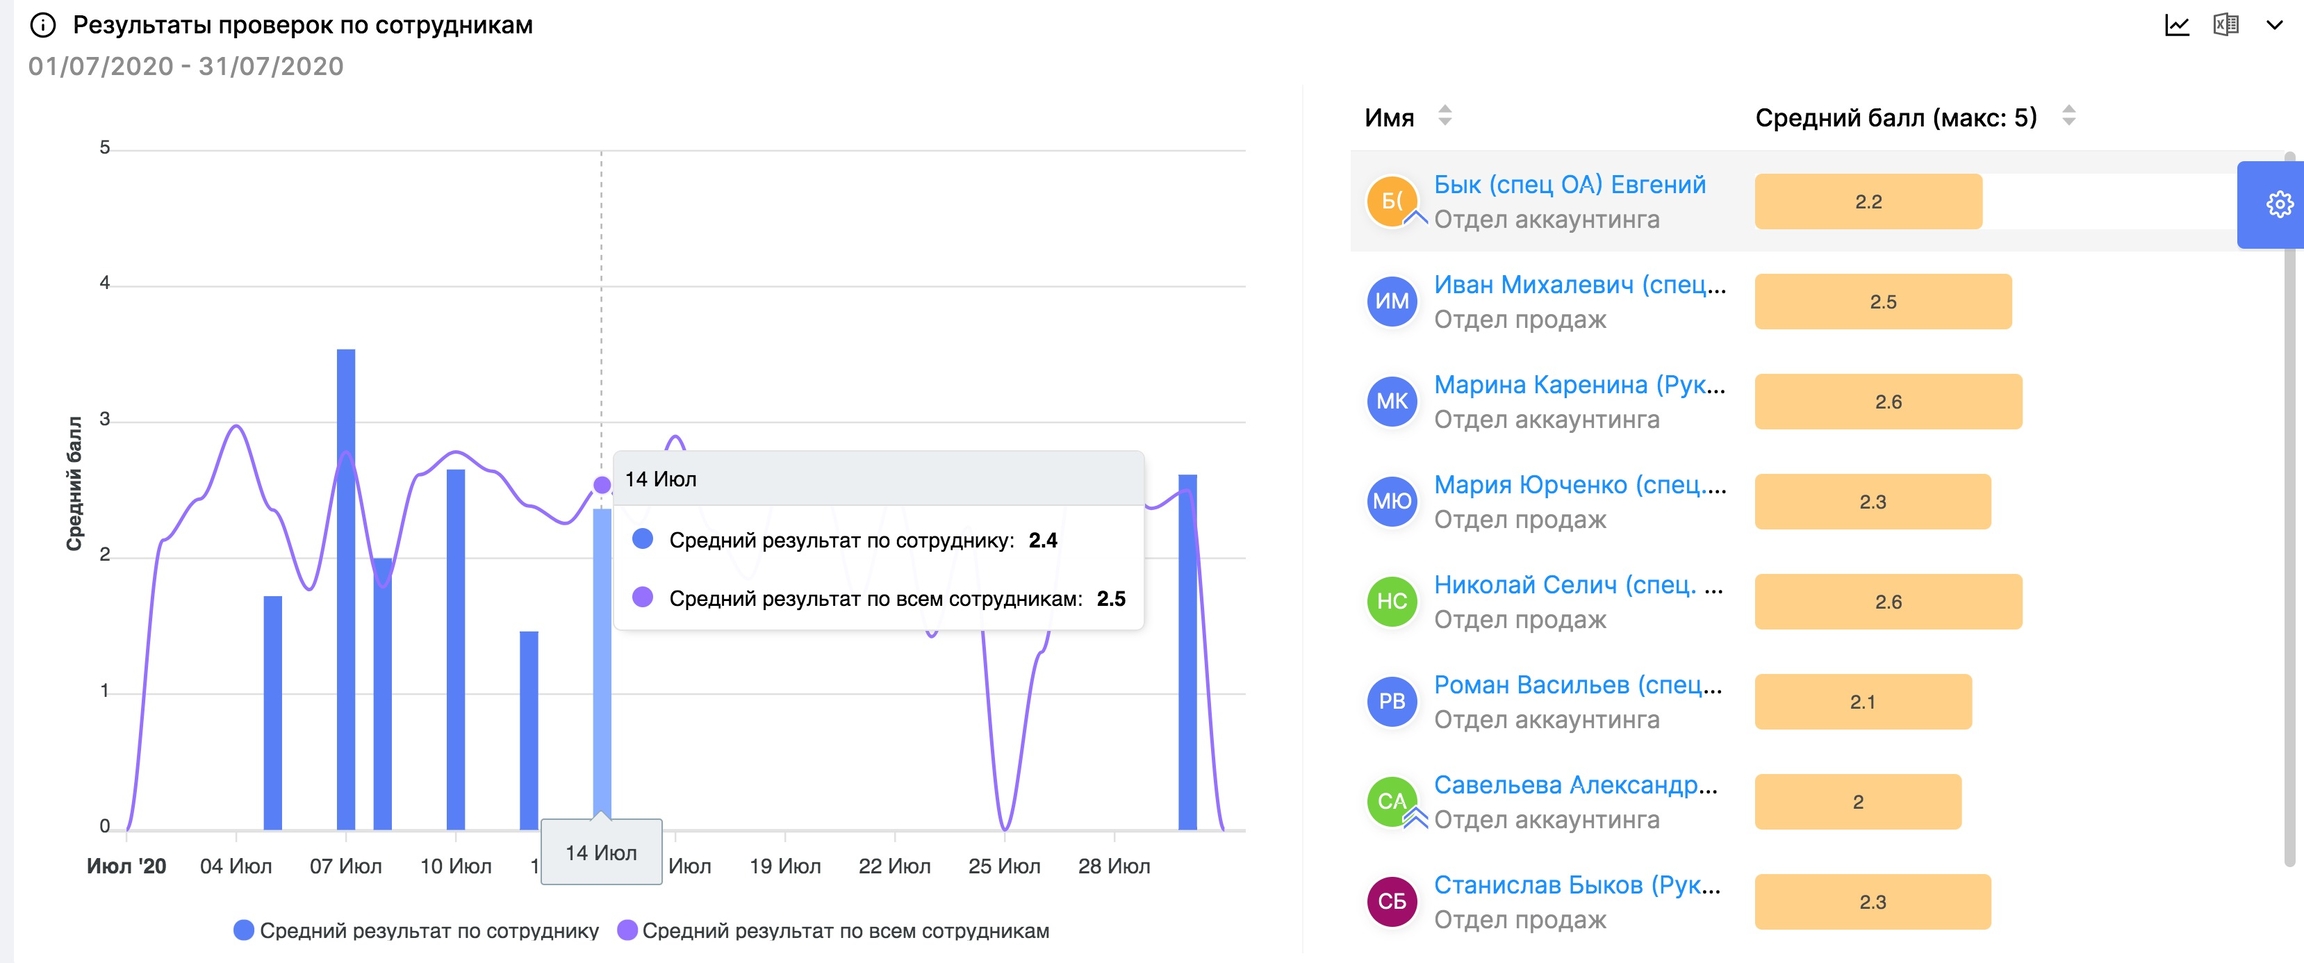The width and height of the screenshot is (2304, 963).
Task: Click the orange avatar of Бык Евгений
Action: [x=1391, y=201]
